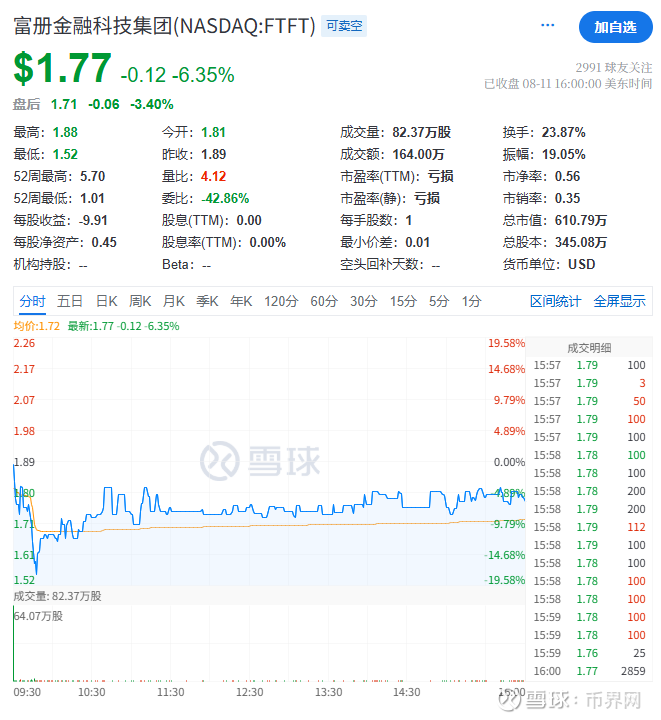Click the 每股收益 value -9.91
The height and width of the screenshot is (720, 661).
click(x=93, y=220)
